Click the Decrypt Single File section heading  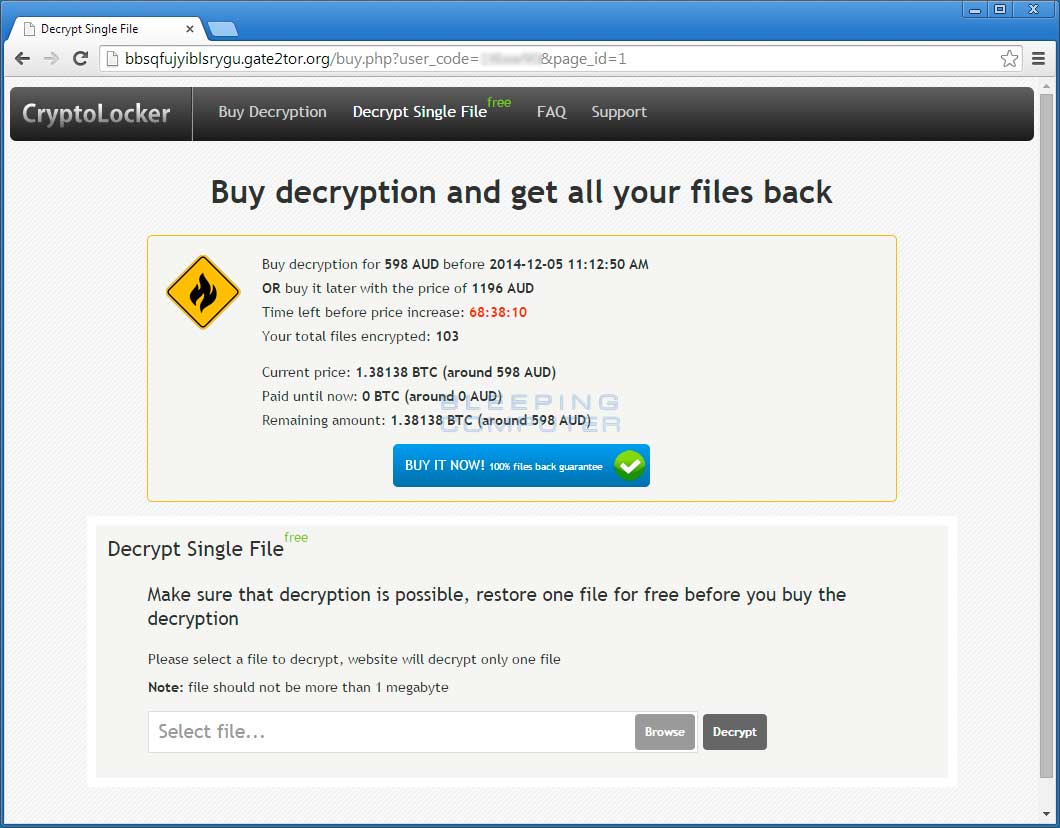coord(195,549)
